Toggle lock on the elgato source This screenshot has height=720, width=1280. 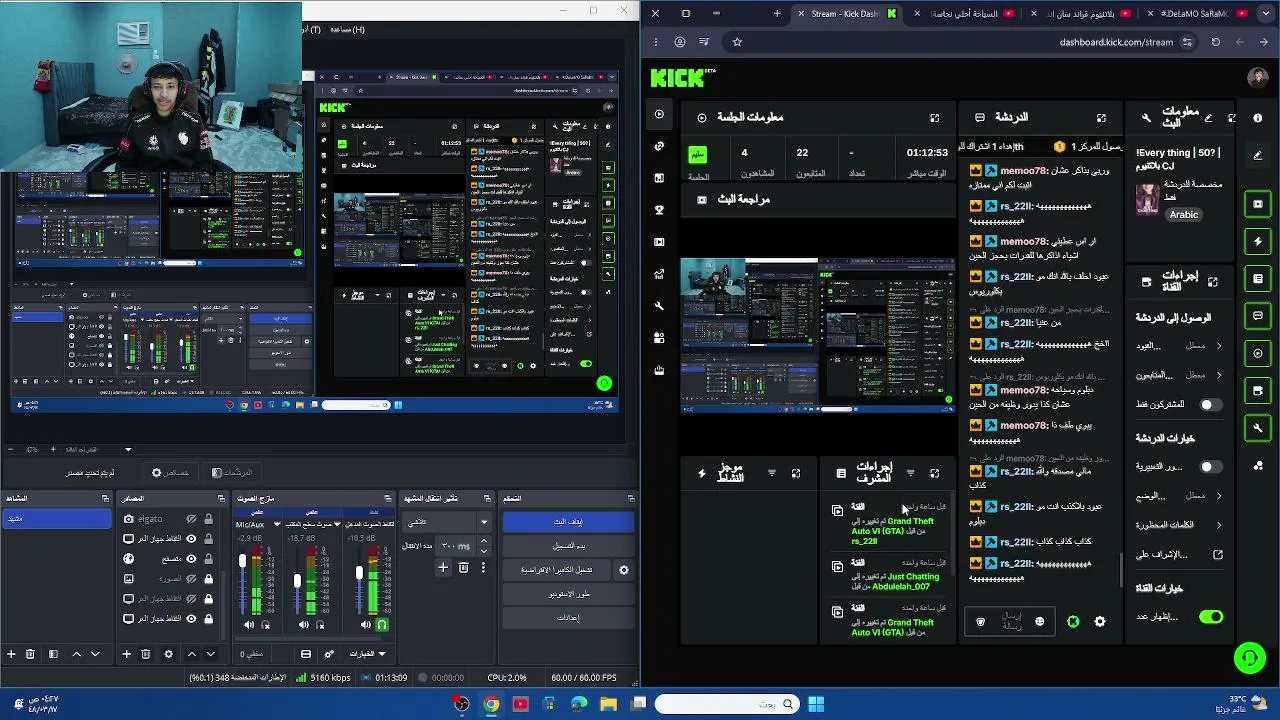tap(208, 519)
